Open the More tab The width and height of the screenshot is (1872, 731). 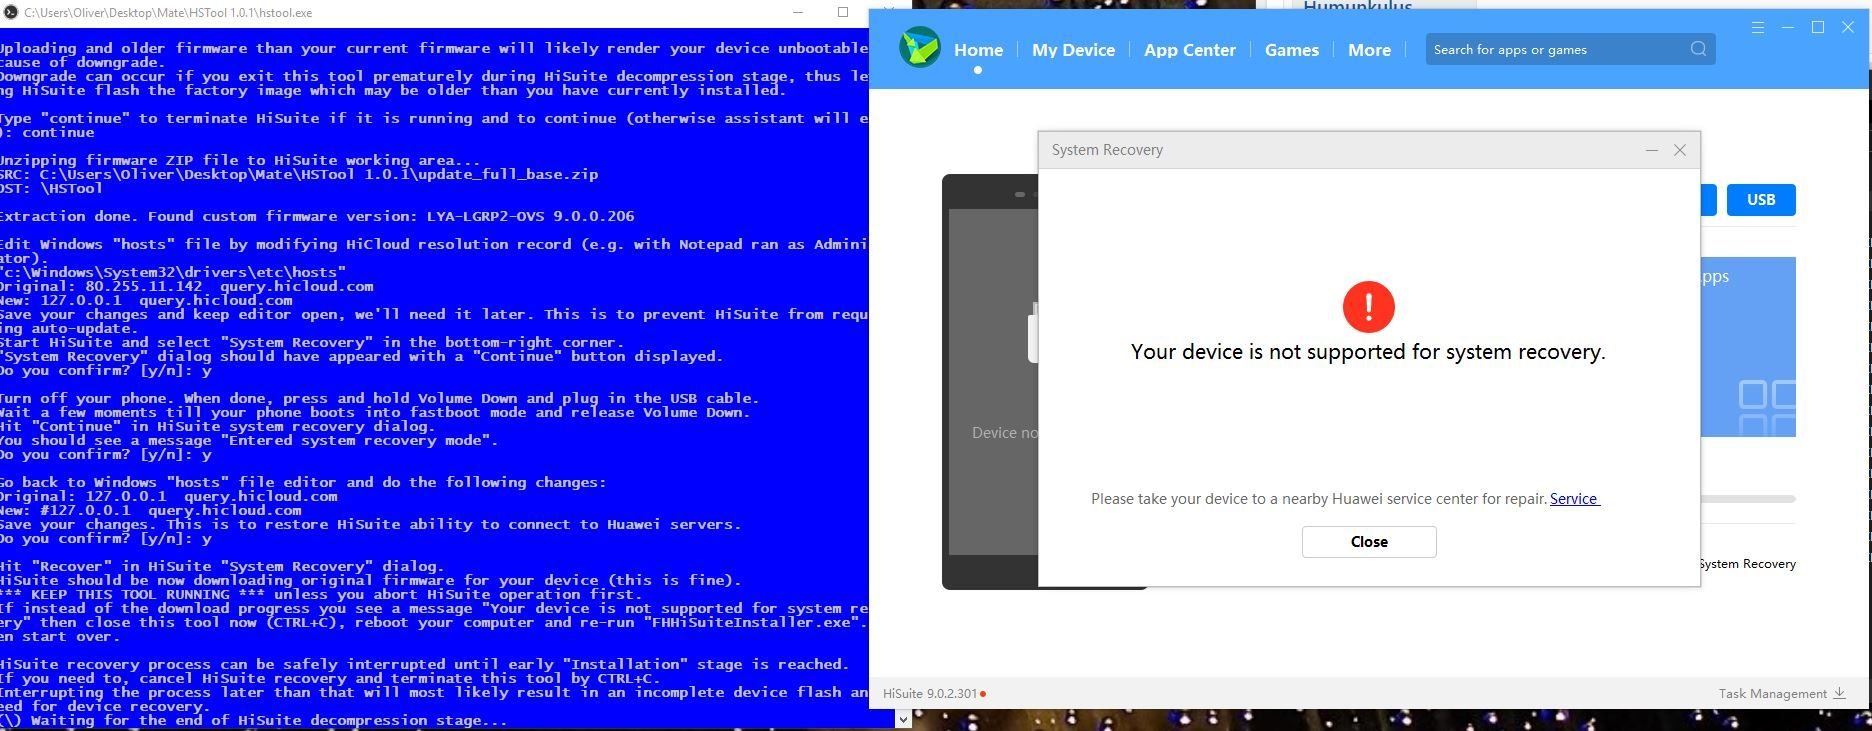(x=1369, y=50)
